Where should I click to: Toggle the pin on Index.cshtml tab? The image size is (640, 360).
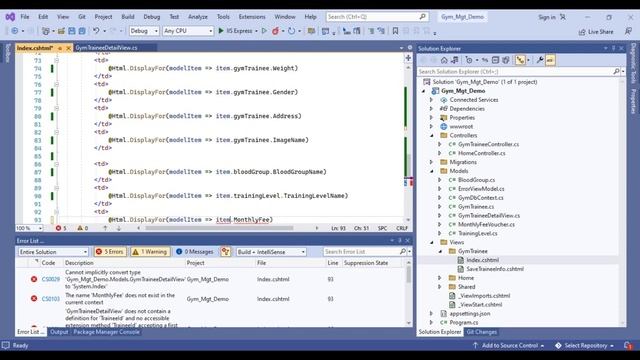pyautogui.click(x=60, y=48)
